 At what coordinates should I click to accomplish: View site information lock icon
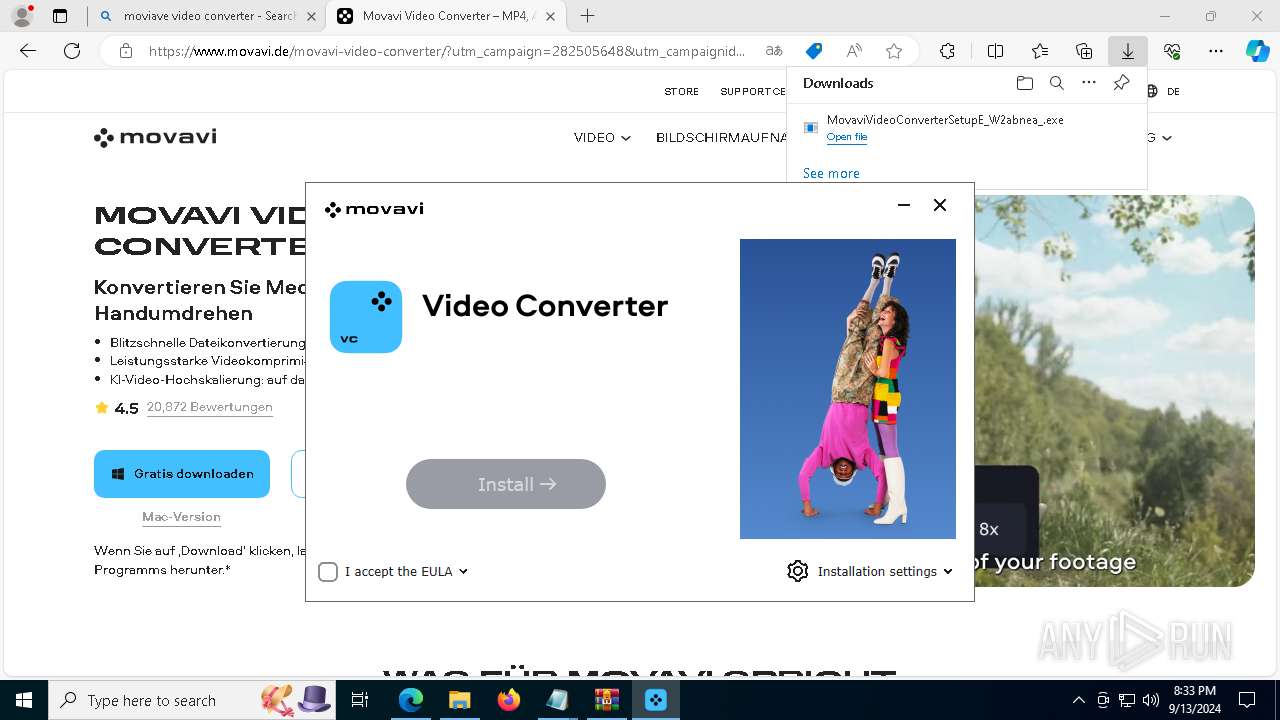pos(126,51)
